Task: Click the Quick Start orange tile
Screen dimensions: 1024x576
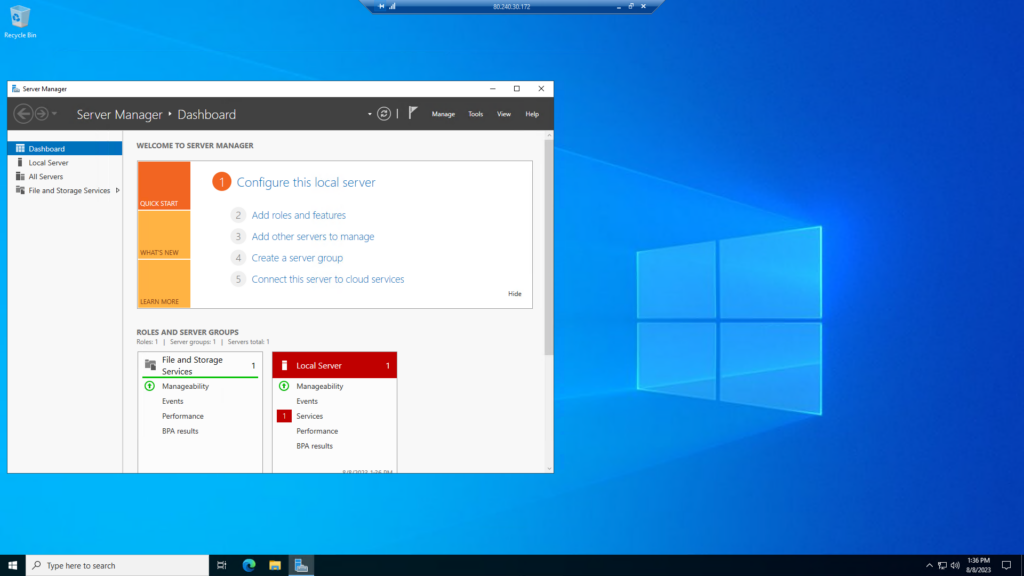Action: coord(164,185)
